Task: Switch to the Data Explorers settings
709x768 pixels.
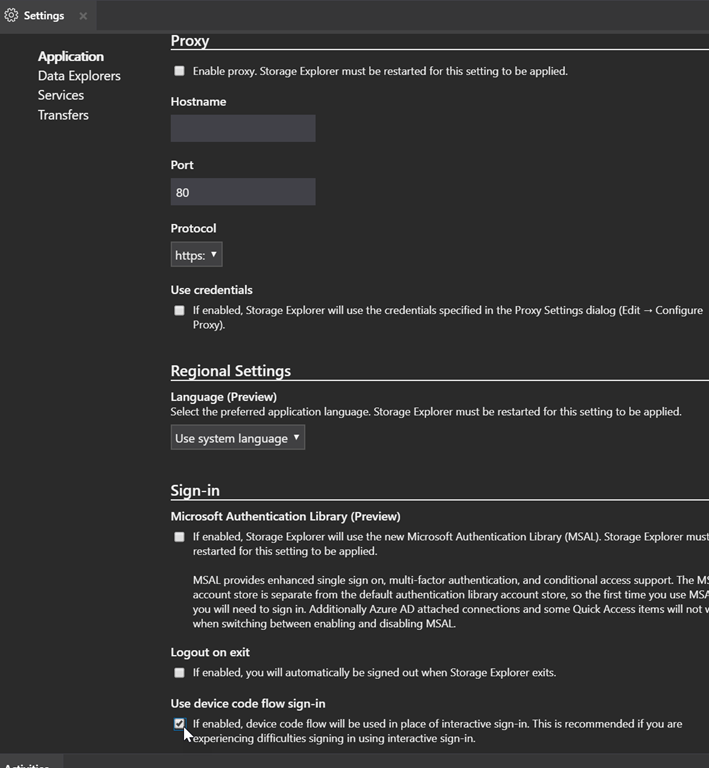Action: (x=79, y=76)
